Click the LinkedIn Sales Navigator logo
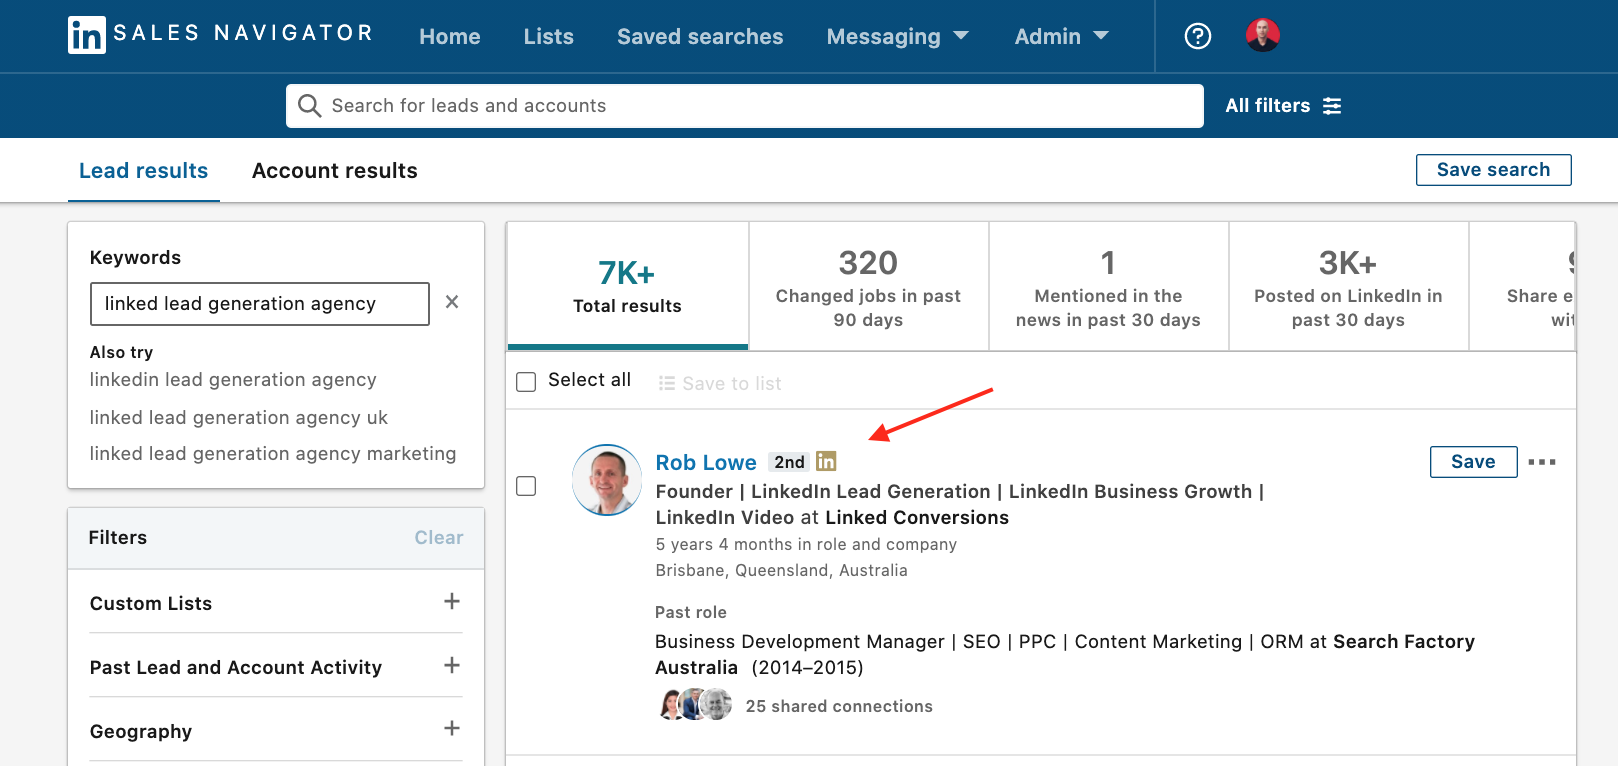Image resolution: width=1618 pixels, height=766 pixels. click(x=220, y=35)
